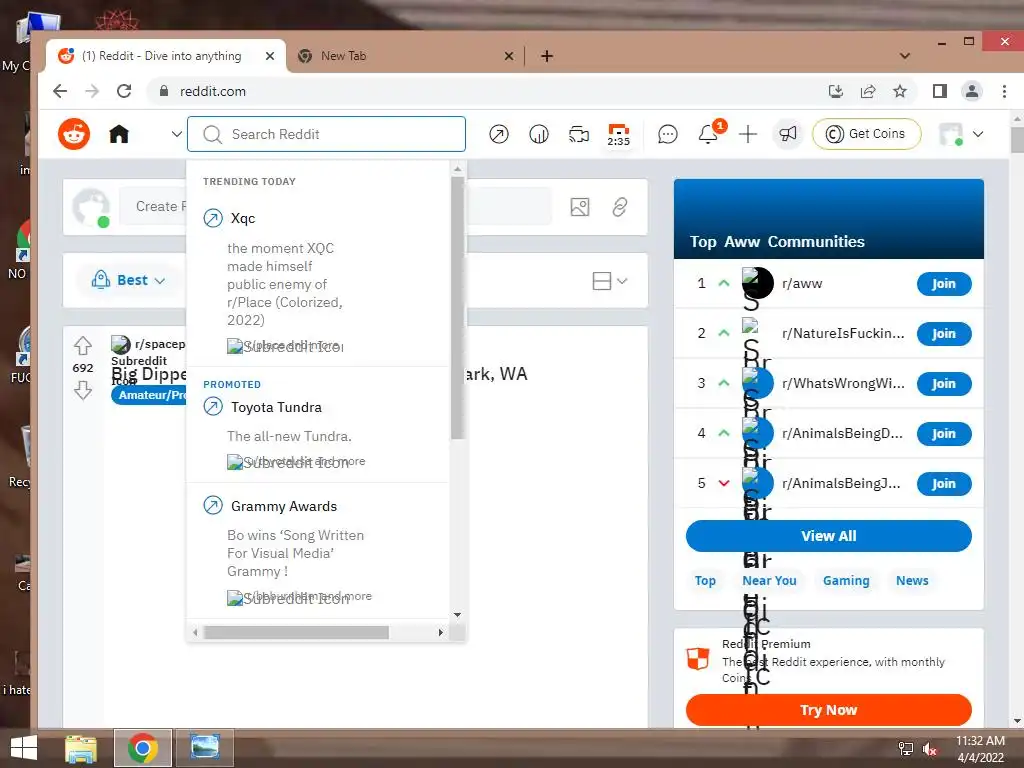Toggle the Chrome side panel
Viewport: 1024px width, 768px height.
[940, 91]
